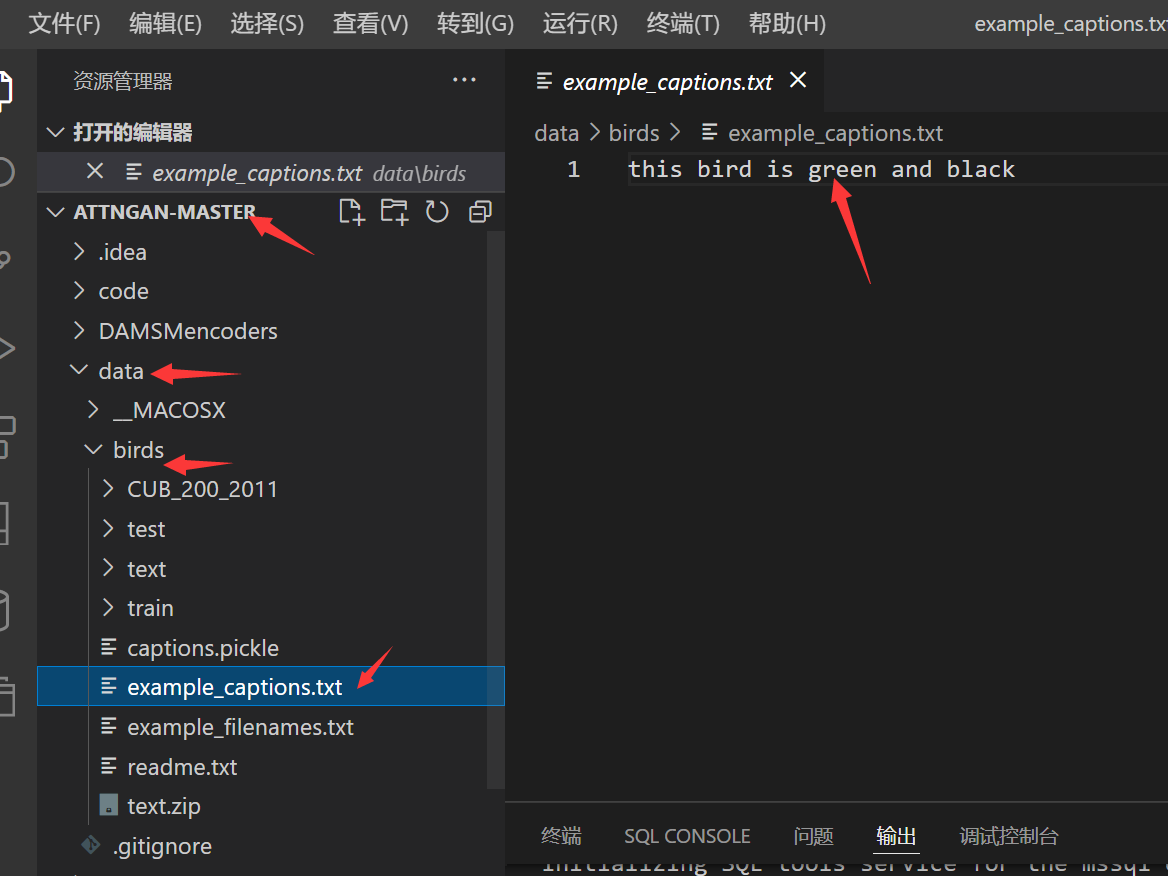
Task: Click the New File icon in explorer header
Action: pos(352,212)
